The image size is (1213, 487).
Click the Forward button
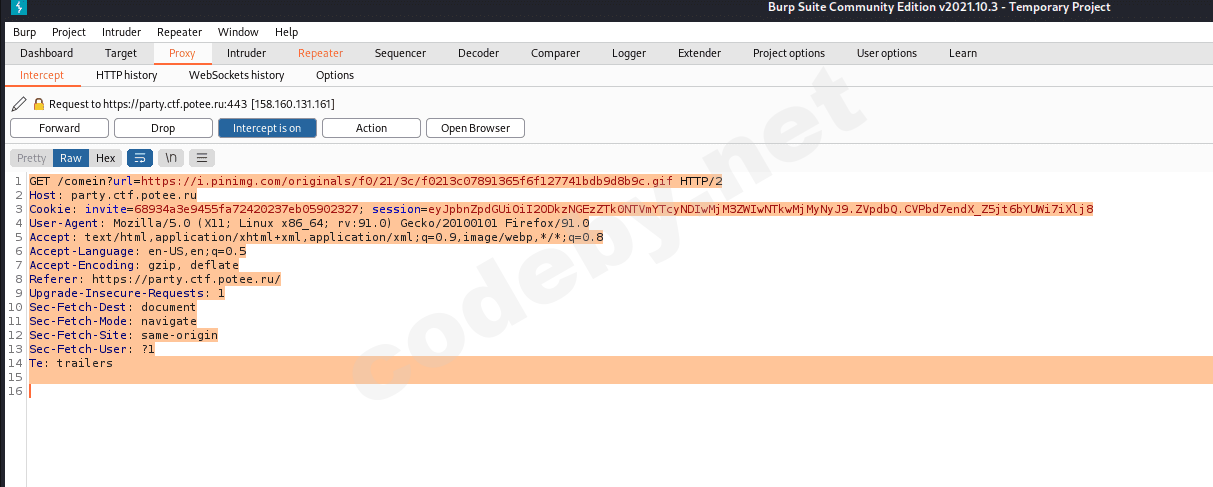coord(60,128)
